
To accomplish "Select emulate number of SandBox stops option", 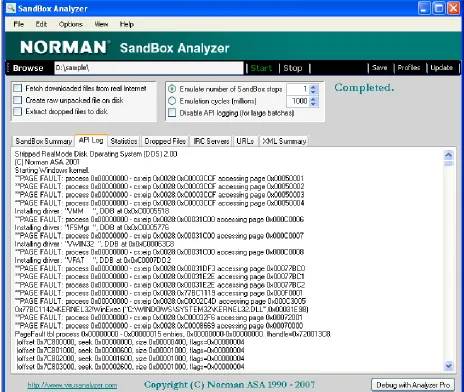I will click(x=172, y=89).
